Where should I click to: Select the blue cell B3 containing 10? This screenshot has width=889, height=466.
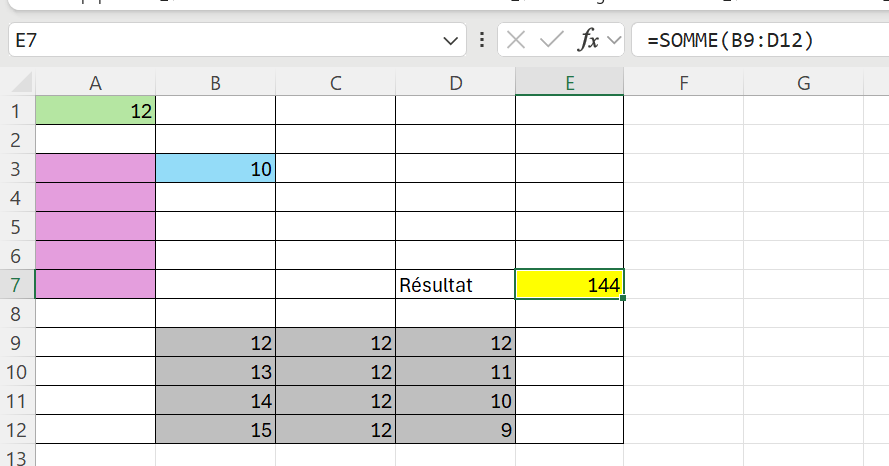(x=215, y=169)
